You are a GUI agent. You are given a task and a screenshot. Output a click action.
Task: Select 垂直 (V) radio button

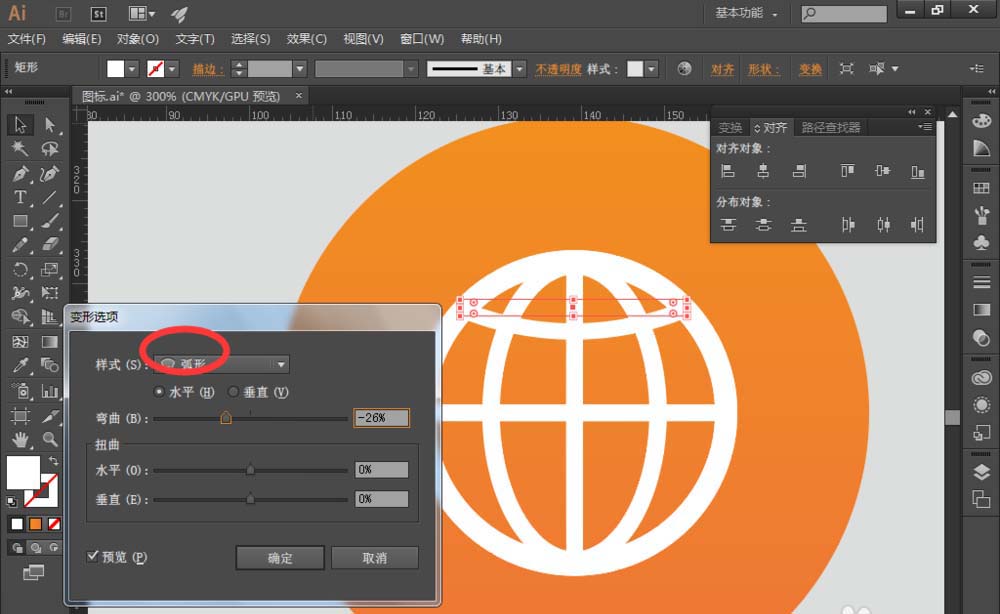tap(233, 391)
